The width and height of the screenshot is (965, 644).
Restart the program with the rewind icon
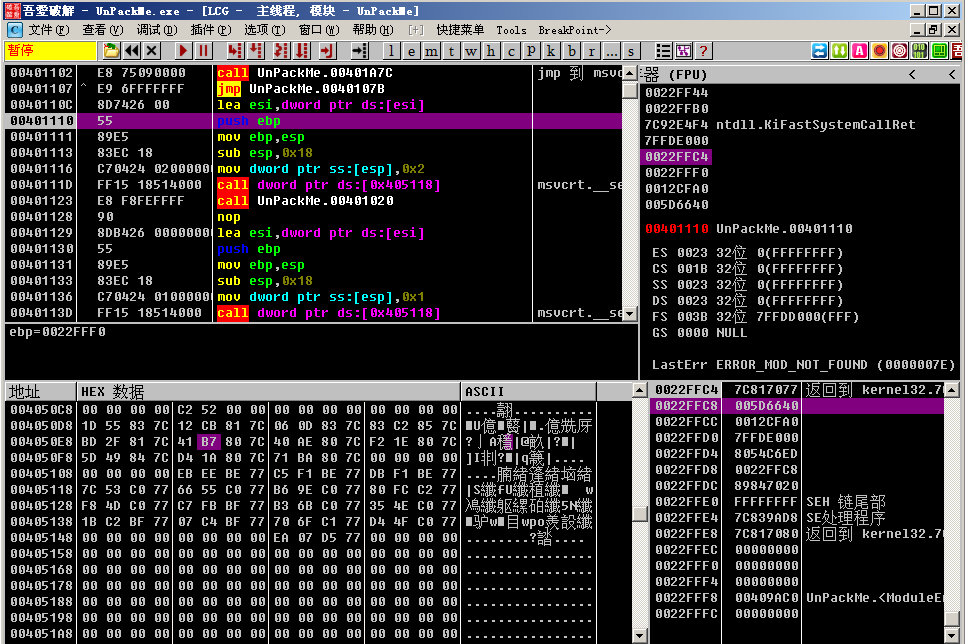click(132, 51)
